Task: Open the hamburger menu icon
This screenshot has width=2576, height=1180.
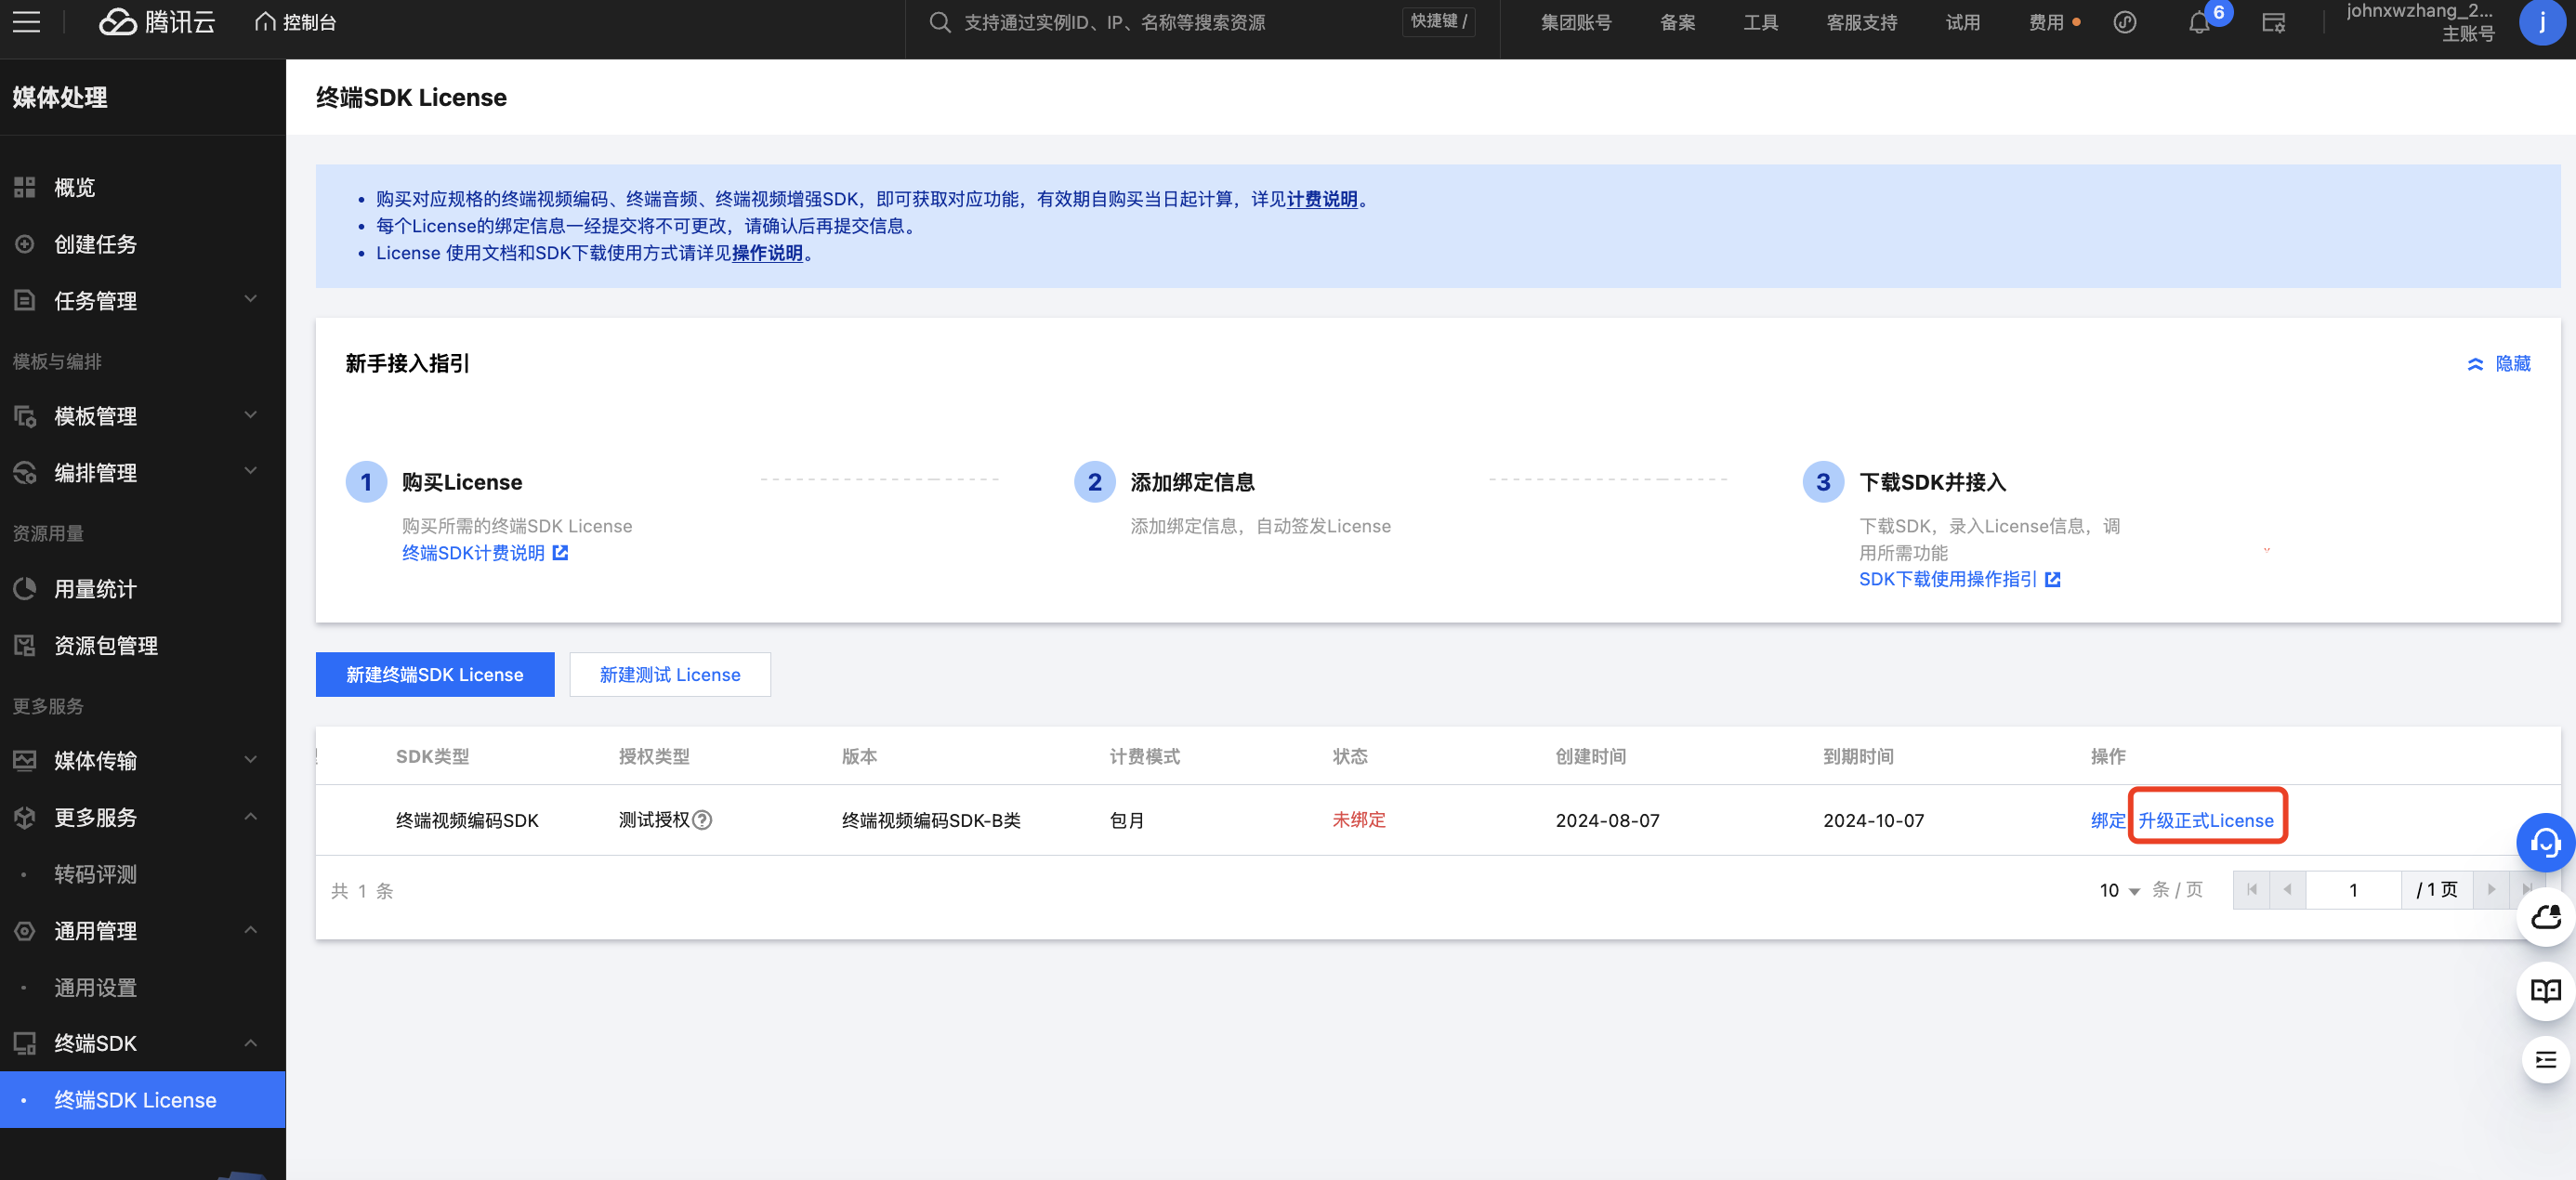Action: click(27, 22)
